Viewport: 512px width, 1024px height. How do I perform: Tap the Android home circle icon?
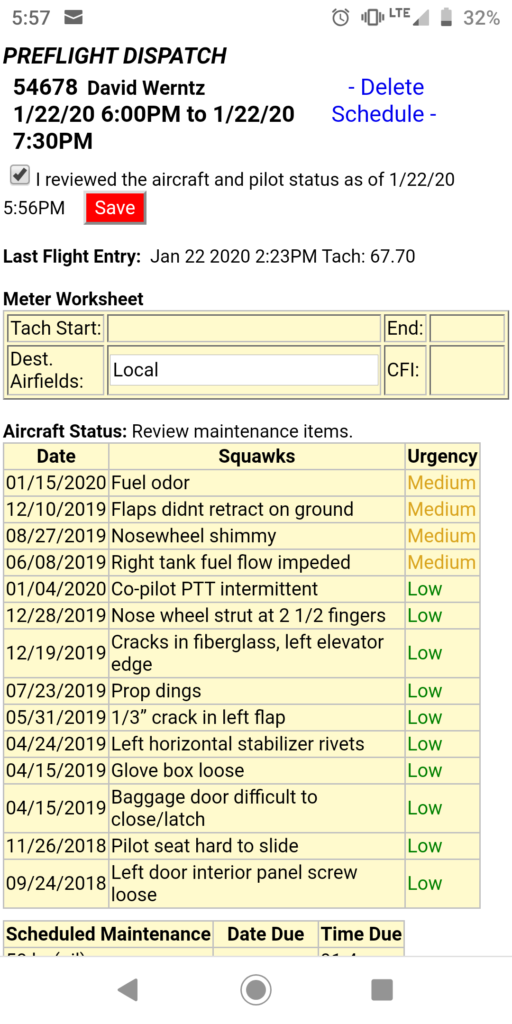(x=256, y=990)
